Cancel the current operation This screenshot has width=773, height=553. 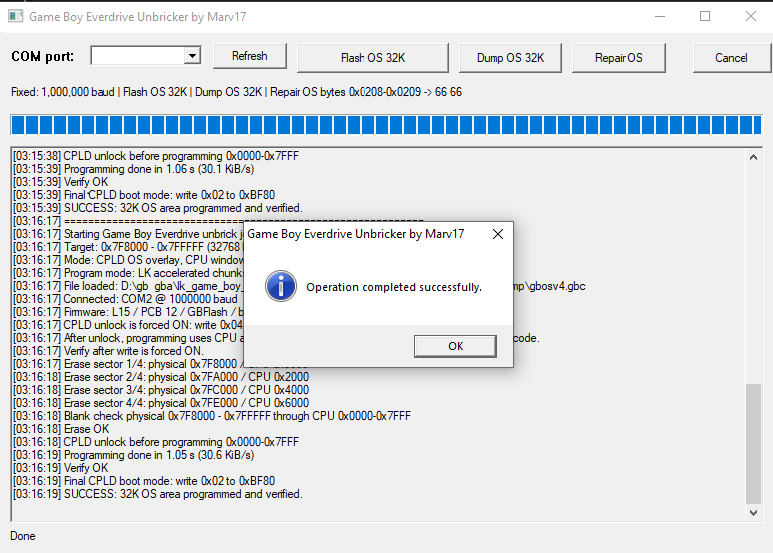coord(731,58)
